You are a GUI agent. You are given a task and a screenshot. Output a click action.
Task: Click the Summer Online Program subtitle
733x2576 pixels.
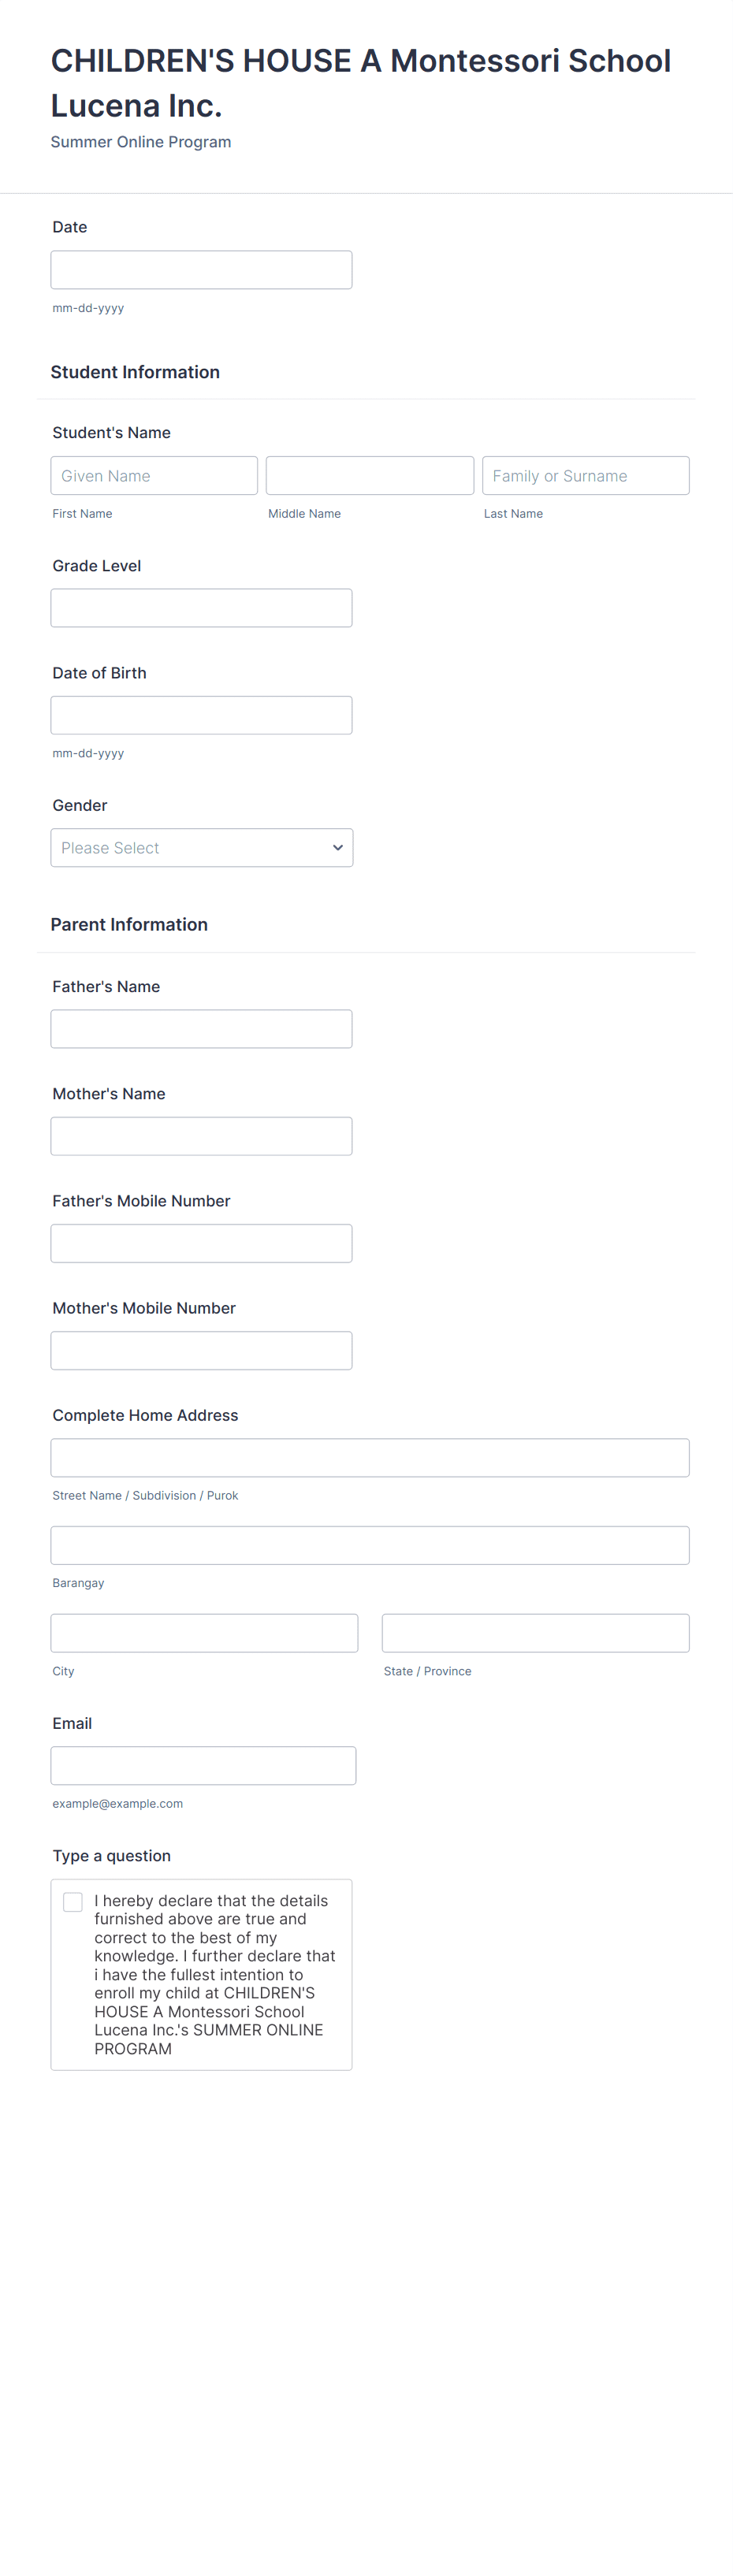pyautogui.click(x=141, y=142)
